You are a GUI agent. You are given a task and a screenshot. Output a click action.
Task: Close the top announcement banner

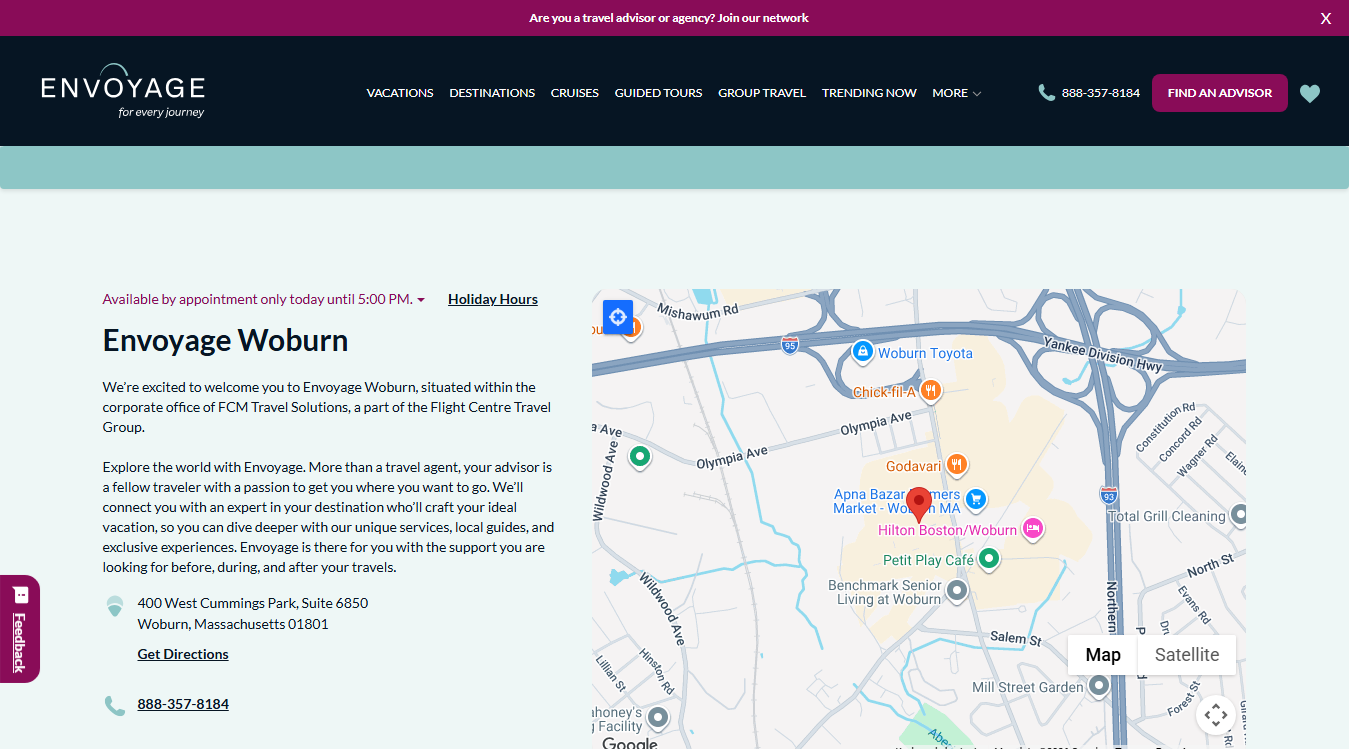click(x=1326, y=18)
